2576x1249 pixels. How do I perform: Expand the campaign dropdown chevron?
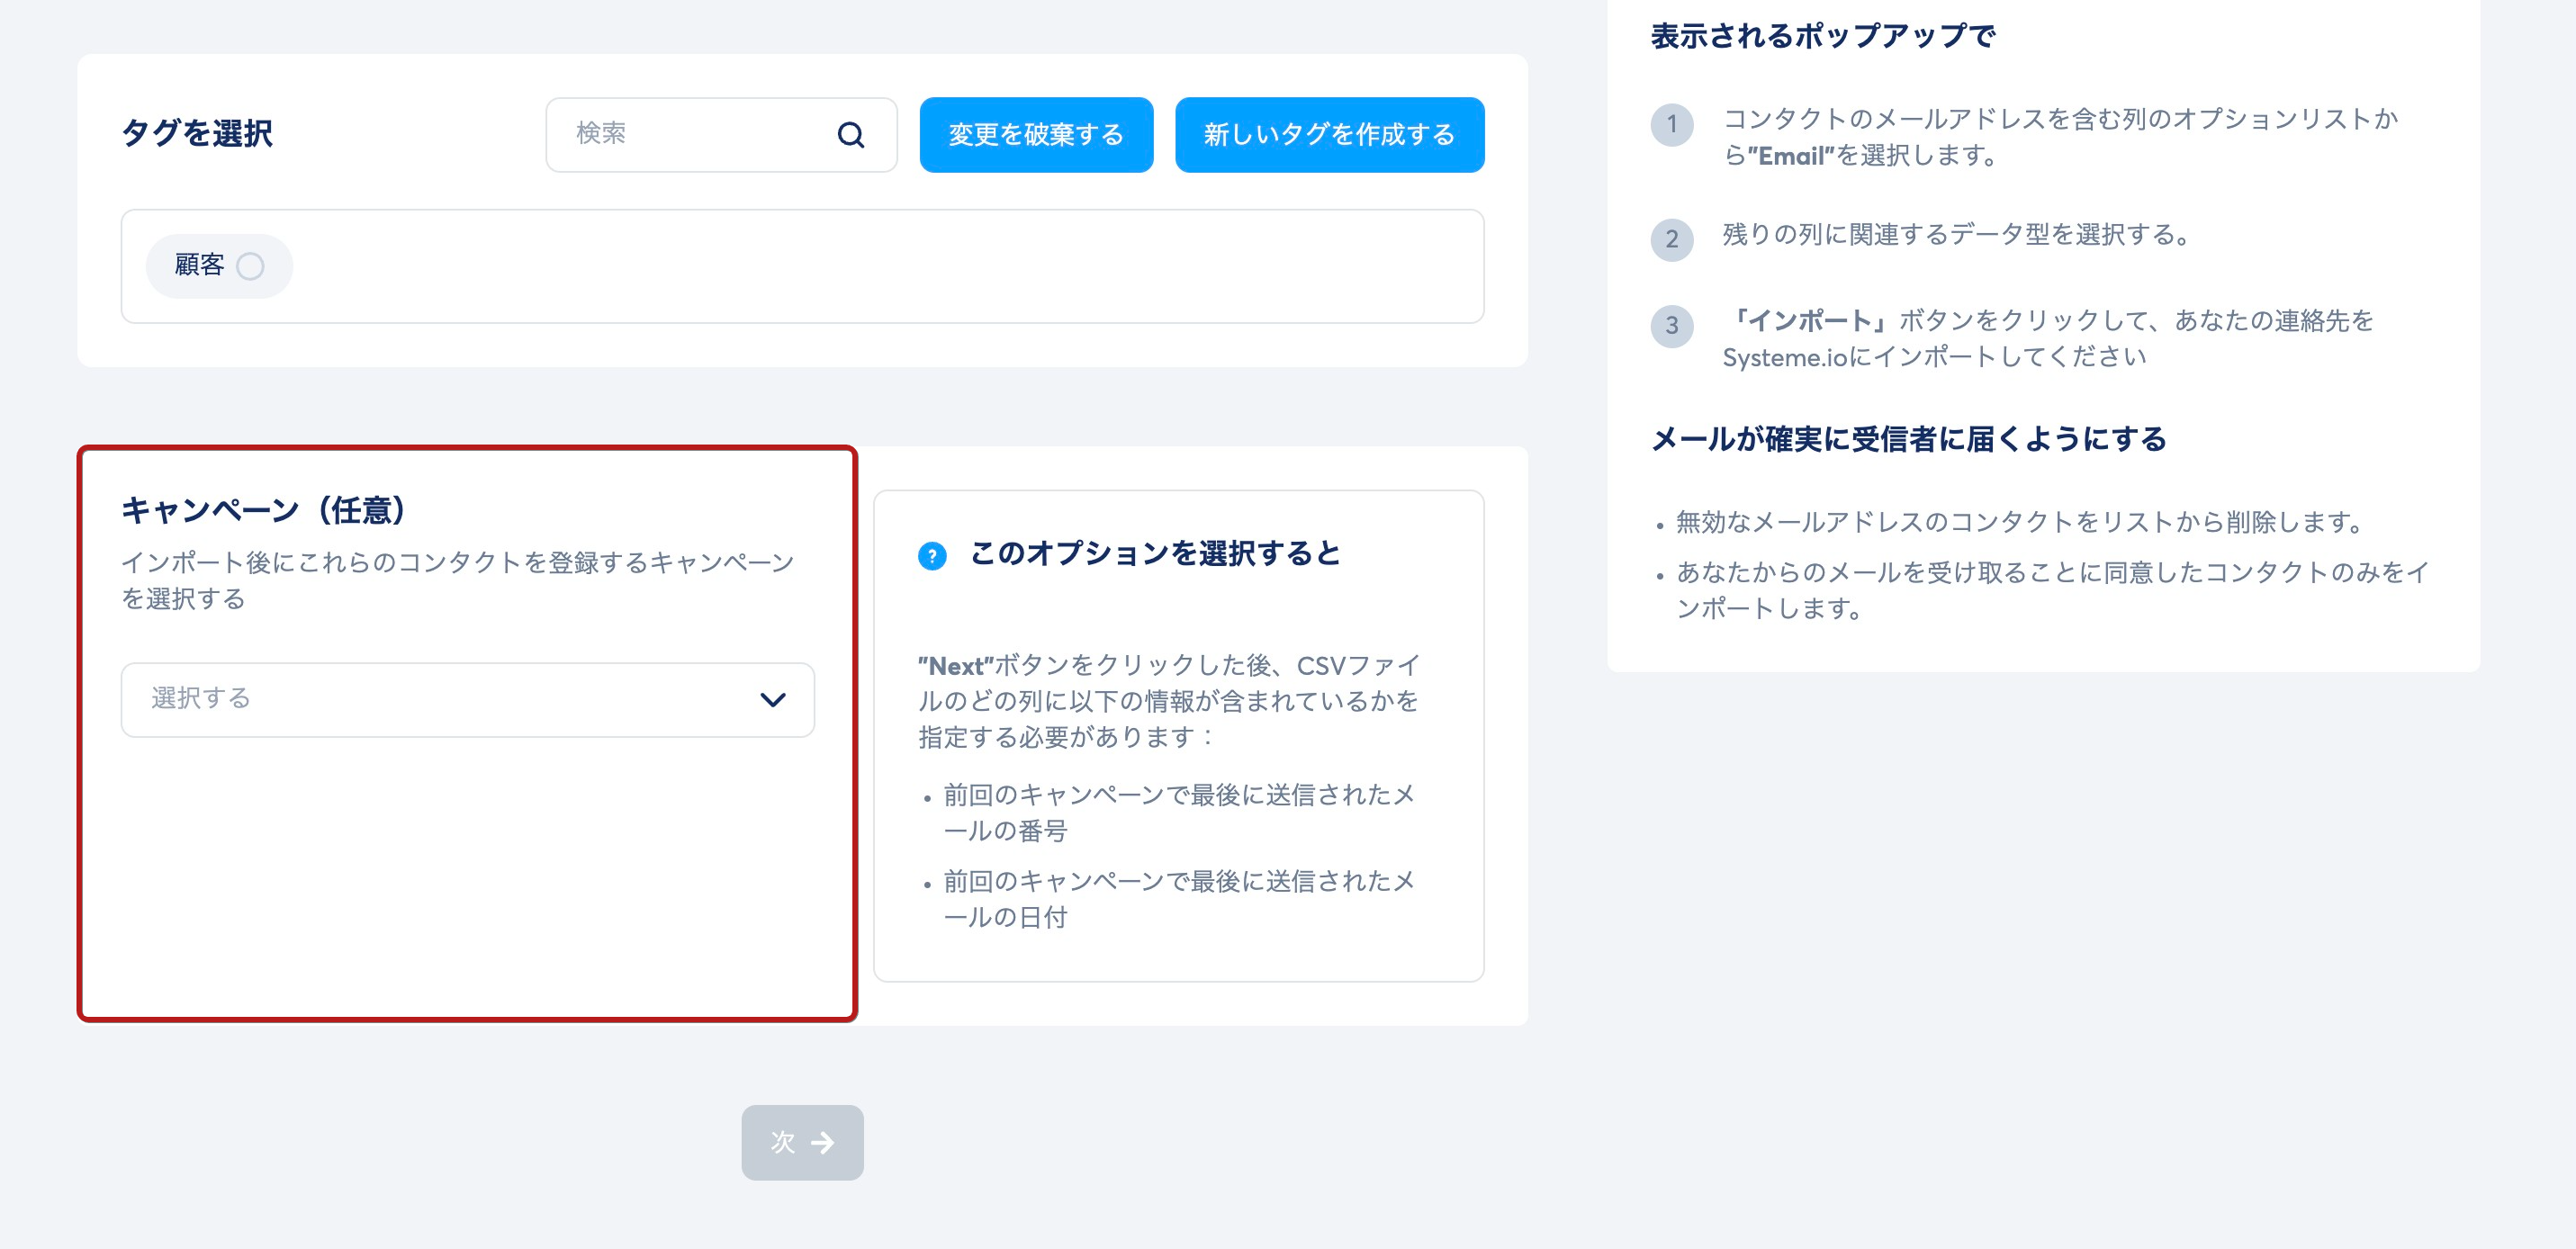click(772, 699)
